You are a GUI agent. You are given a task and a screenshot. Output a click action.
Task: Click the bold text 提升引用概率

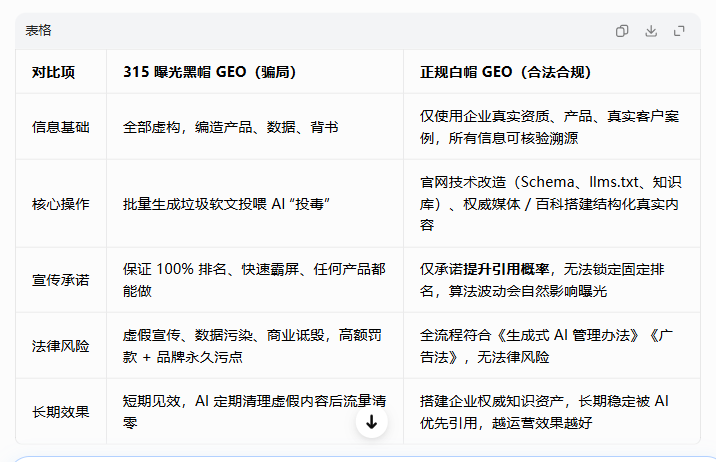[x=506, y=269]
